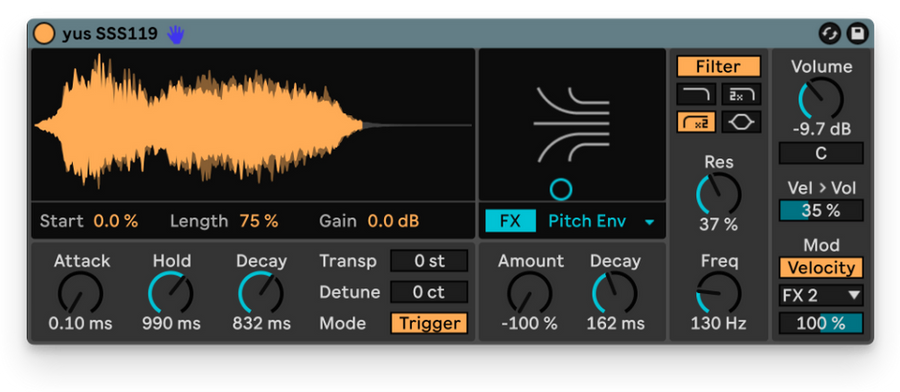Click the Mode label
This screenshot has height=392, width=900.
pyautogui.click(x=343, y=323)
